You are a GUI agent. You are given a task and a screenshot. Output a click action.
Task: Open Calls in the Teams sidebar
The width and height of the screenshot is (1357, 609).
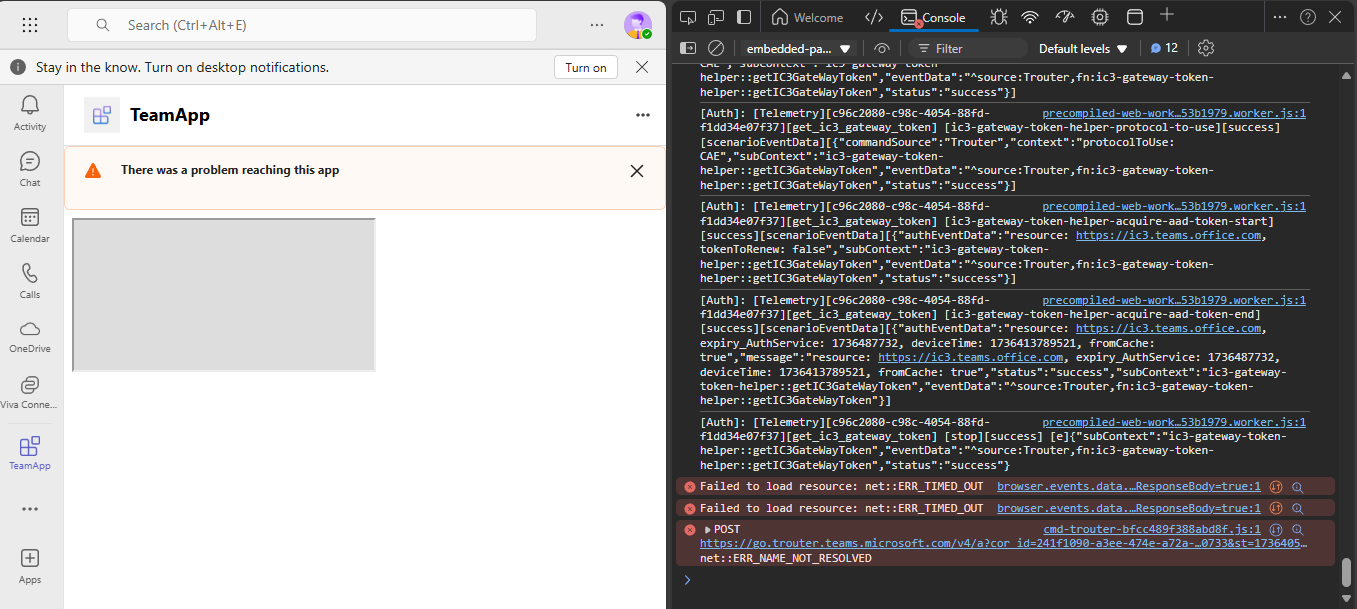coord(30,281)
